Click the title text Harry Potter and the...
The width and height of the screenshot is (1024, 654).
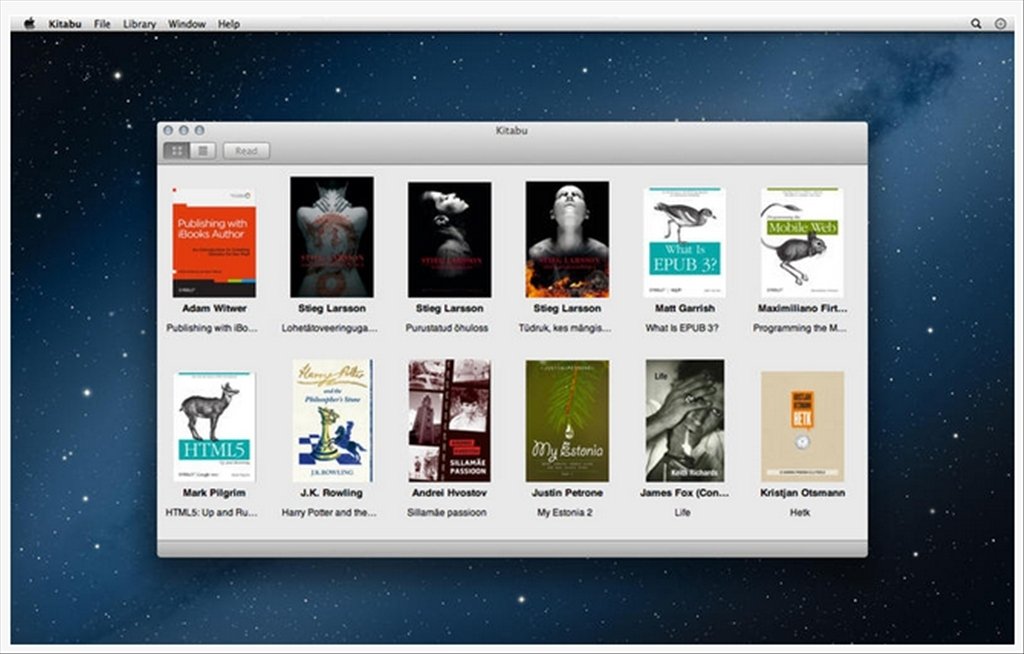tap(329, 513)
